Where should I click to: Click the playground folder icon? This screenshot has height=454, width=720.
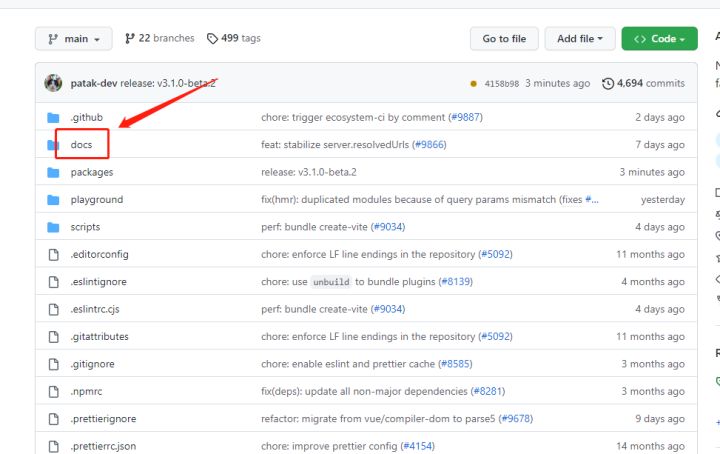point(53,200)
